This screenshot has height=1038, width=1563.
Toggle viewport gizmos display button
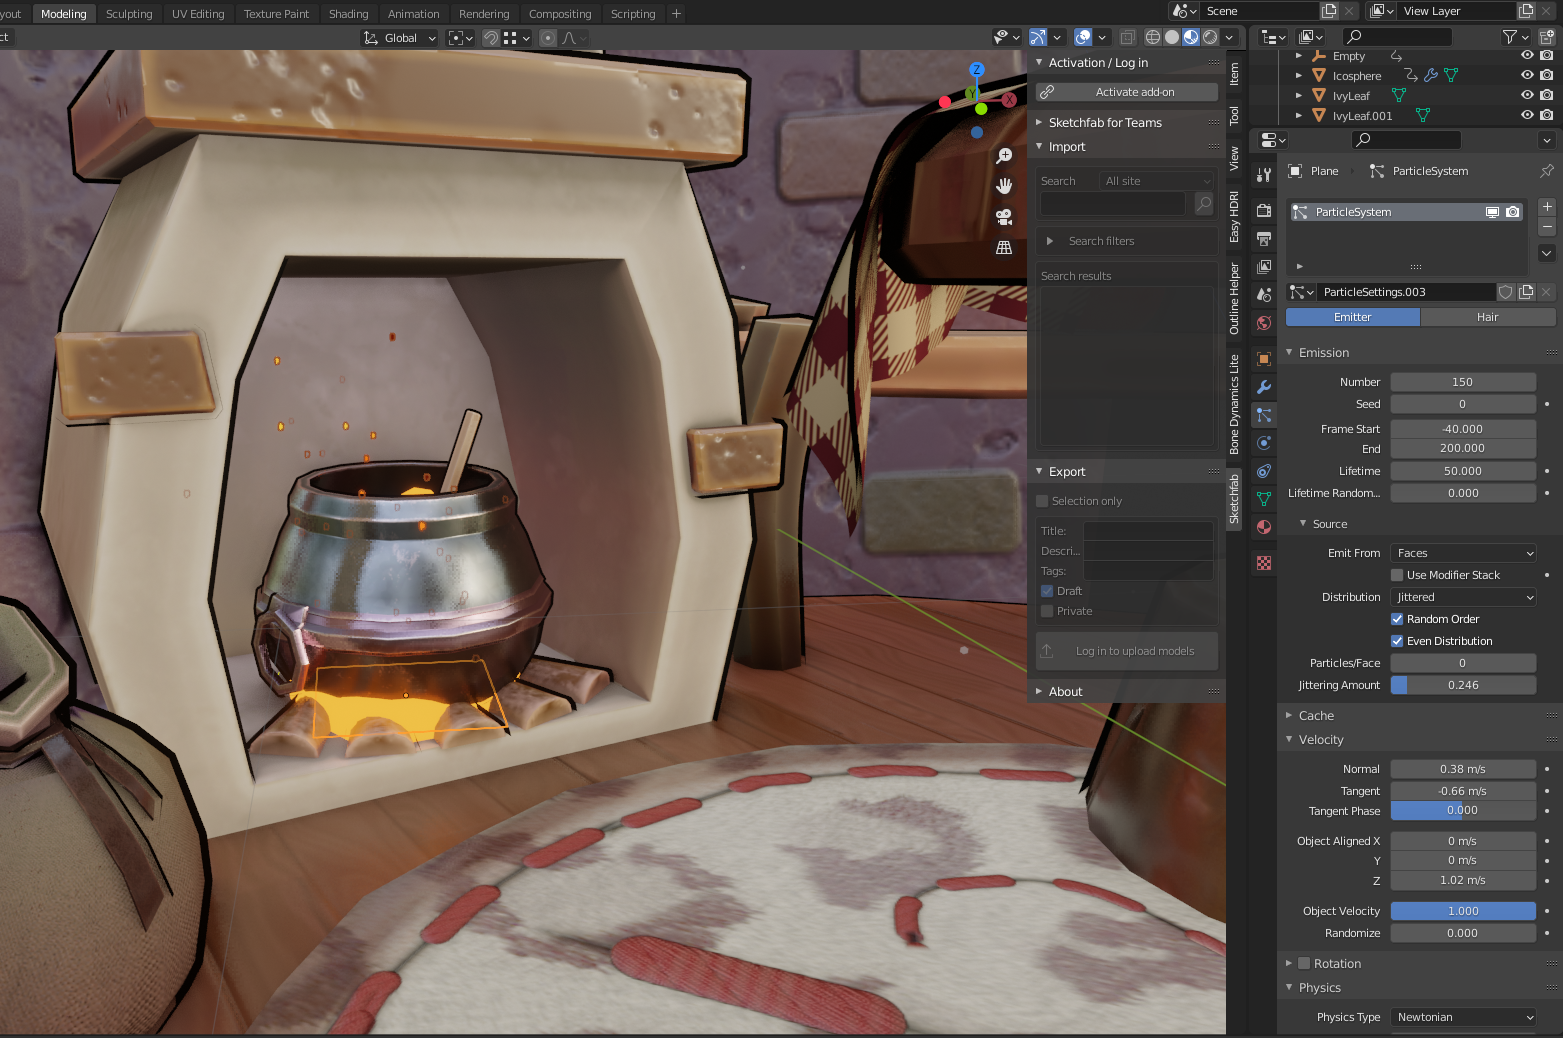point(1038,37)
